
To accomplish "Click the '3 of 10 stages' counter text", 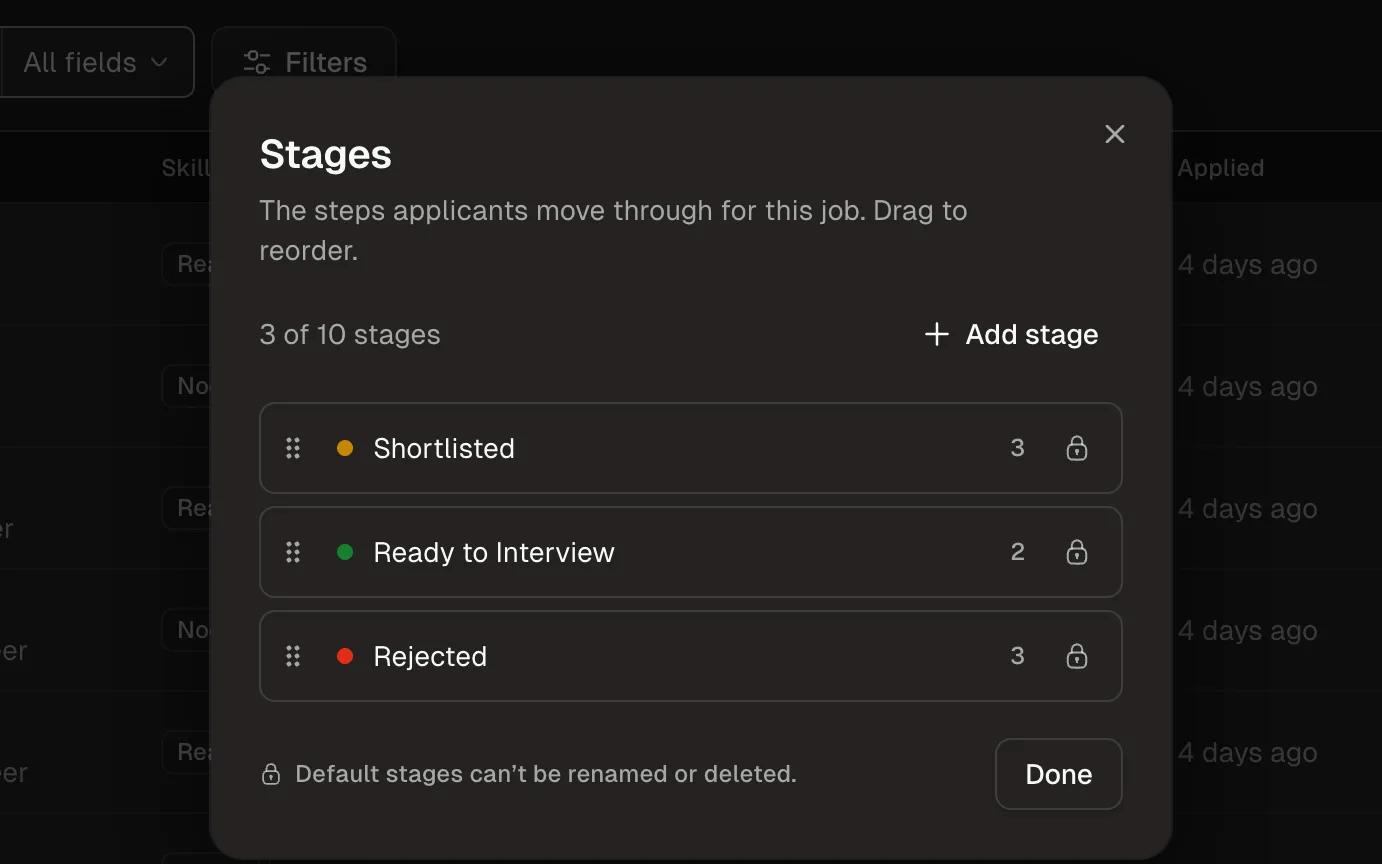I will click(350, 334).
